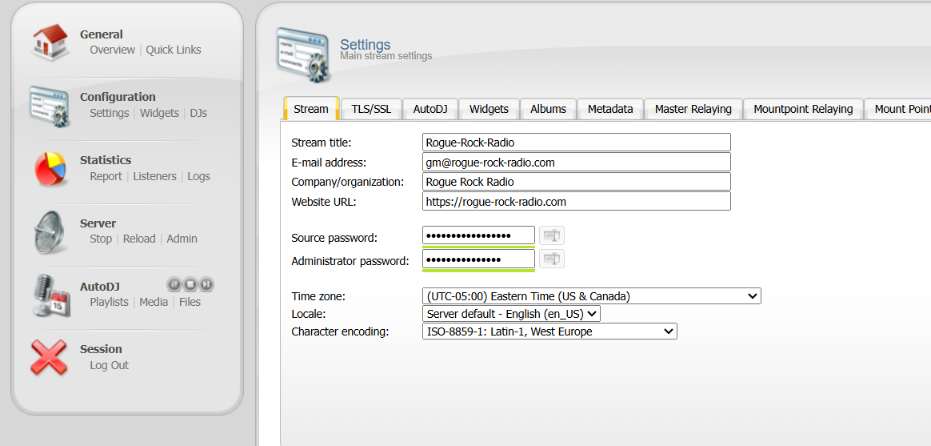Open the Mount Points tab

(898, 109)
